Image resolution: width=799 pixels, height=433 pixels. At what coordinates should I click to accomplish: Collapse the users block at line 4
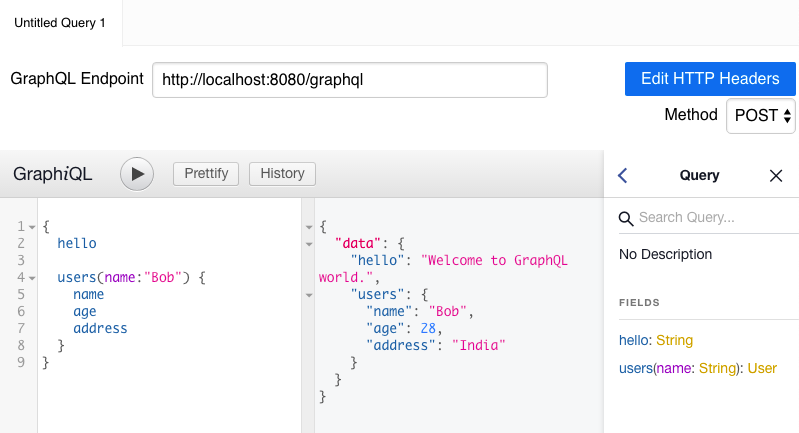click(32, 278)
